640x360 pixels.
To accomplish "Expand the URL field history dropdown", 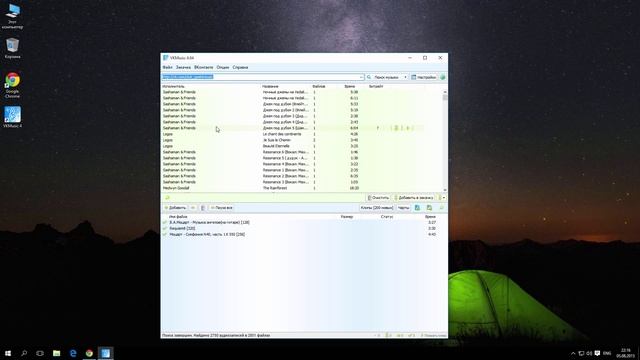I will pos(361,77).
